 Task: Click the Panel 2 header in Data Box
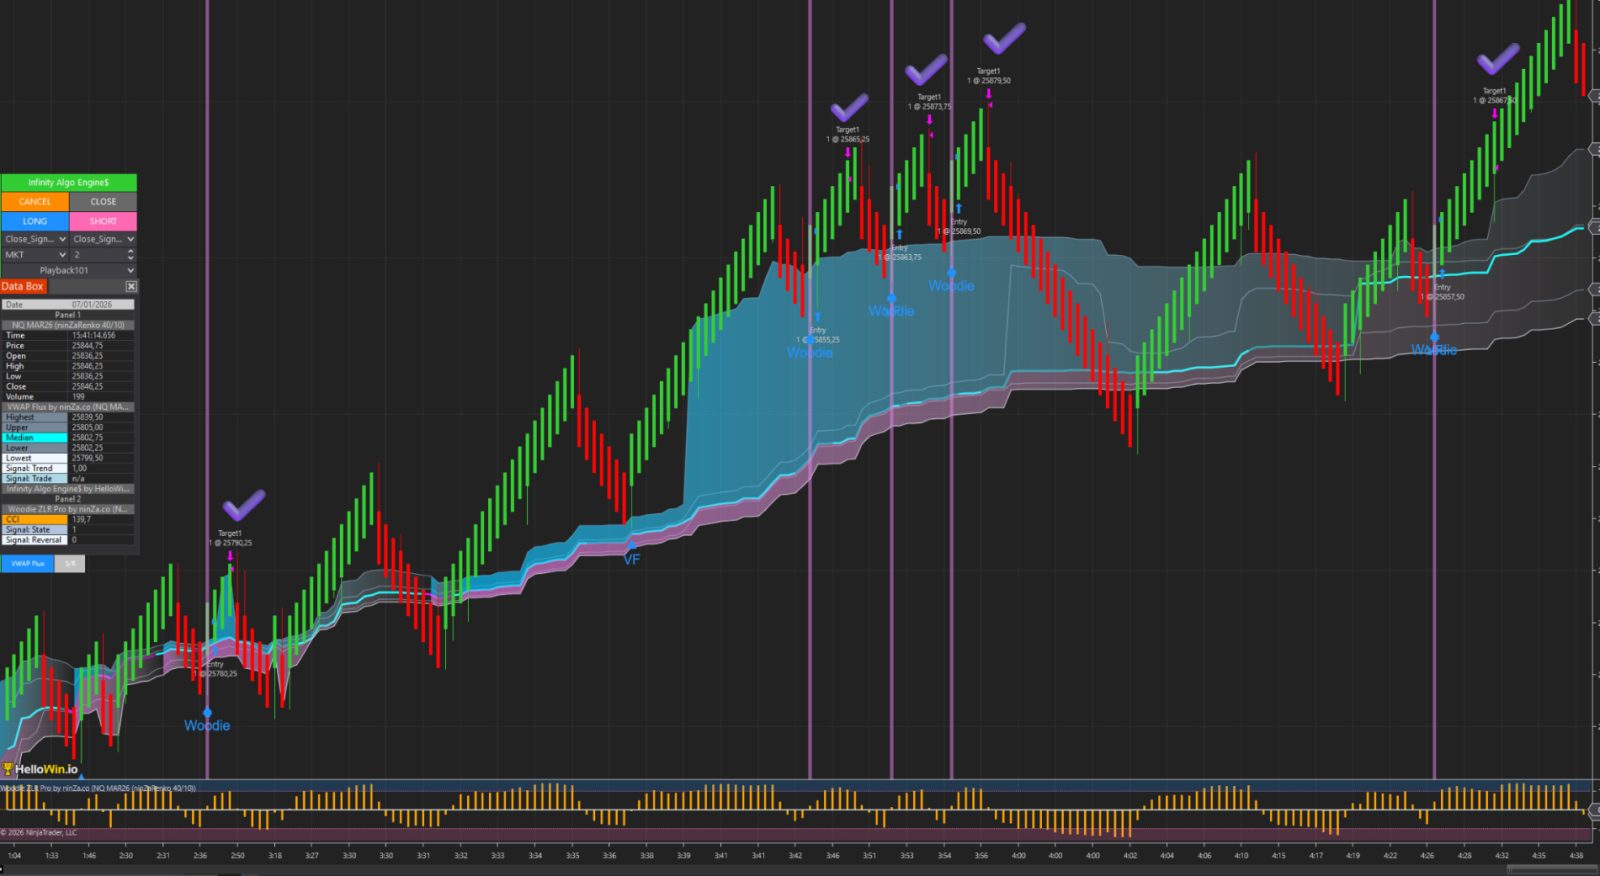pos(68,499)
